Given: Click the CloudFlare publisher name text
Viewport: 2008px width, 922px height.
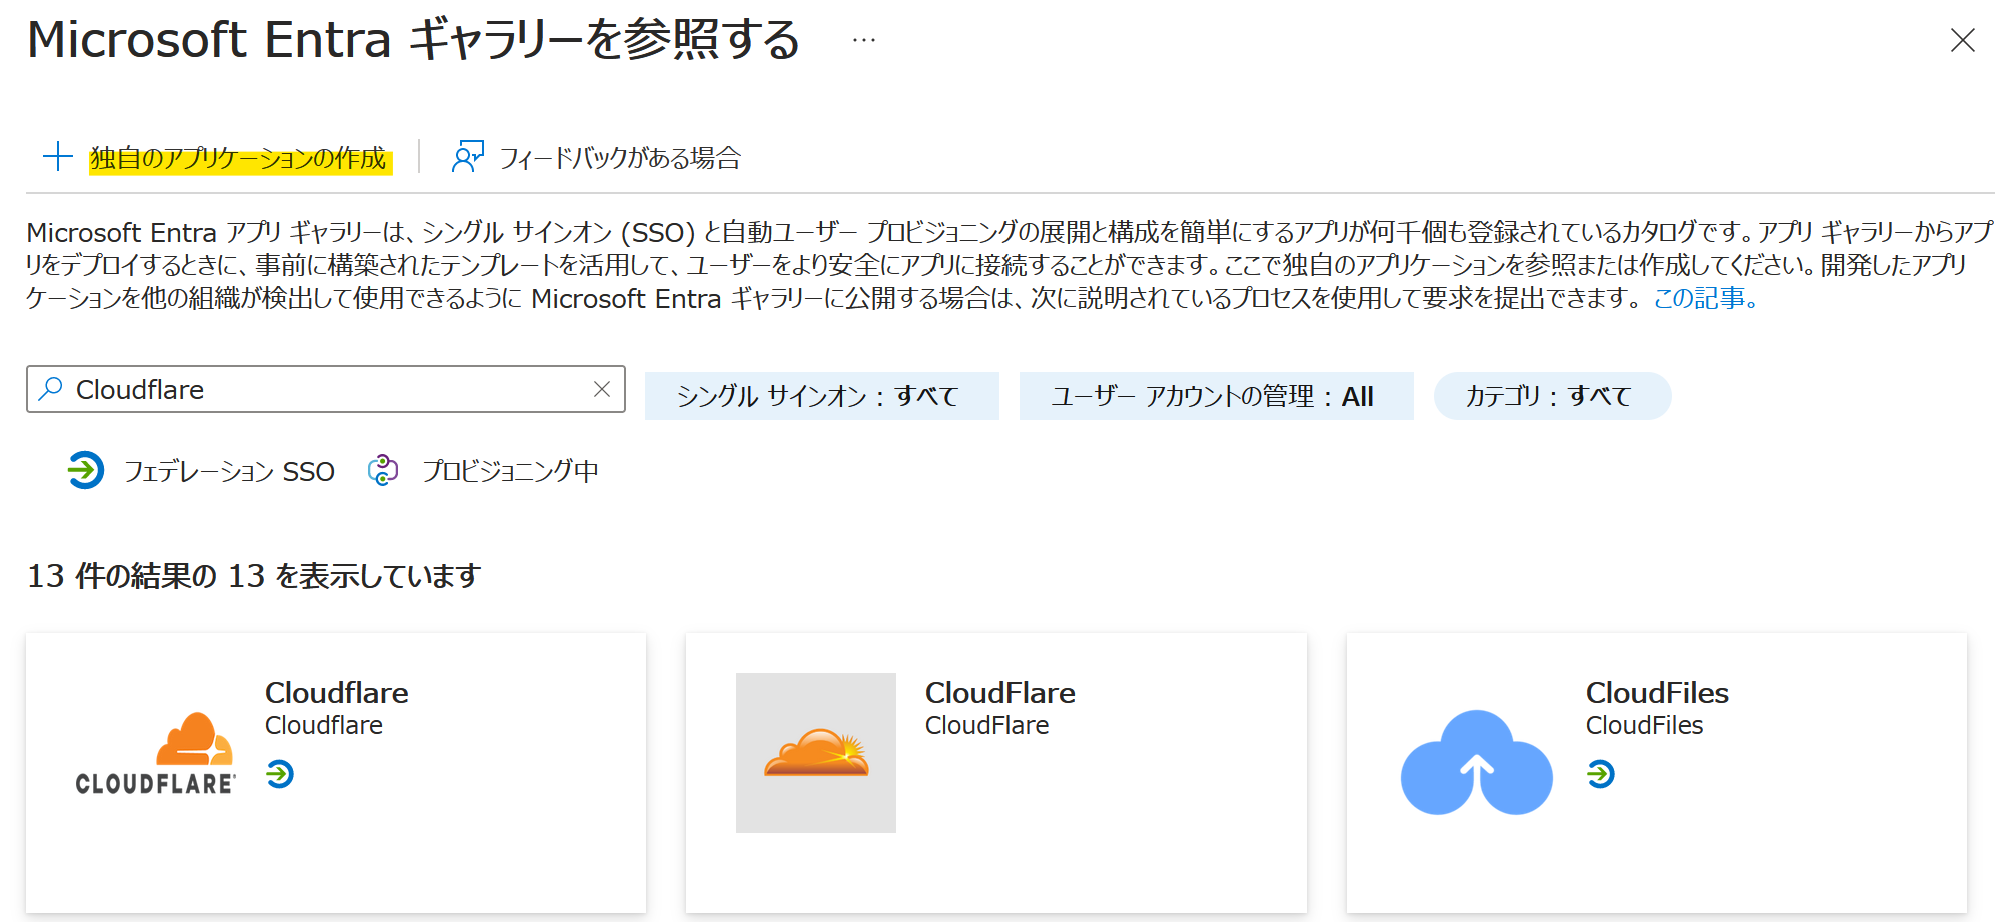Looking at the screenshot, I should click(987, 725).
